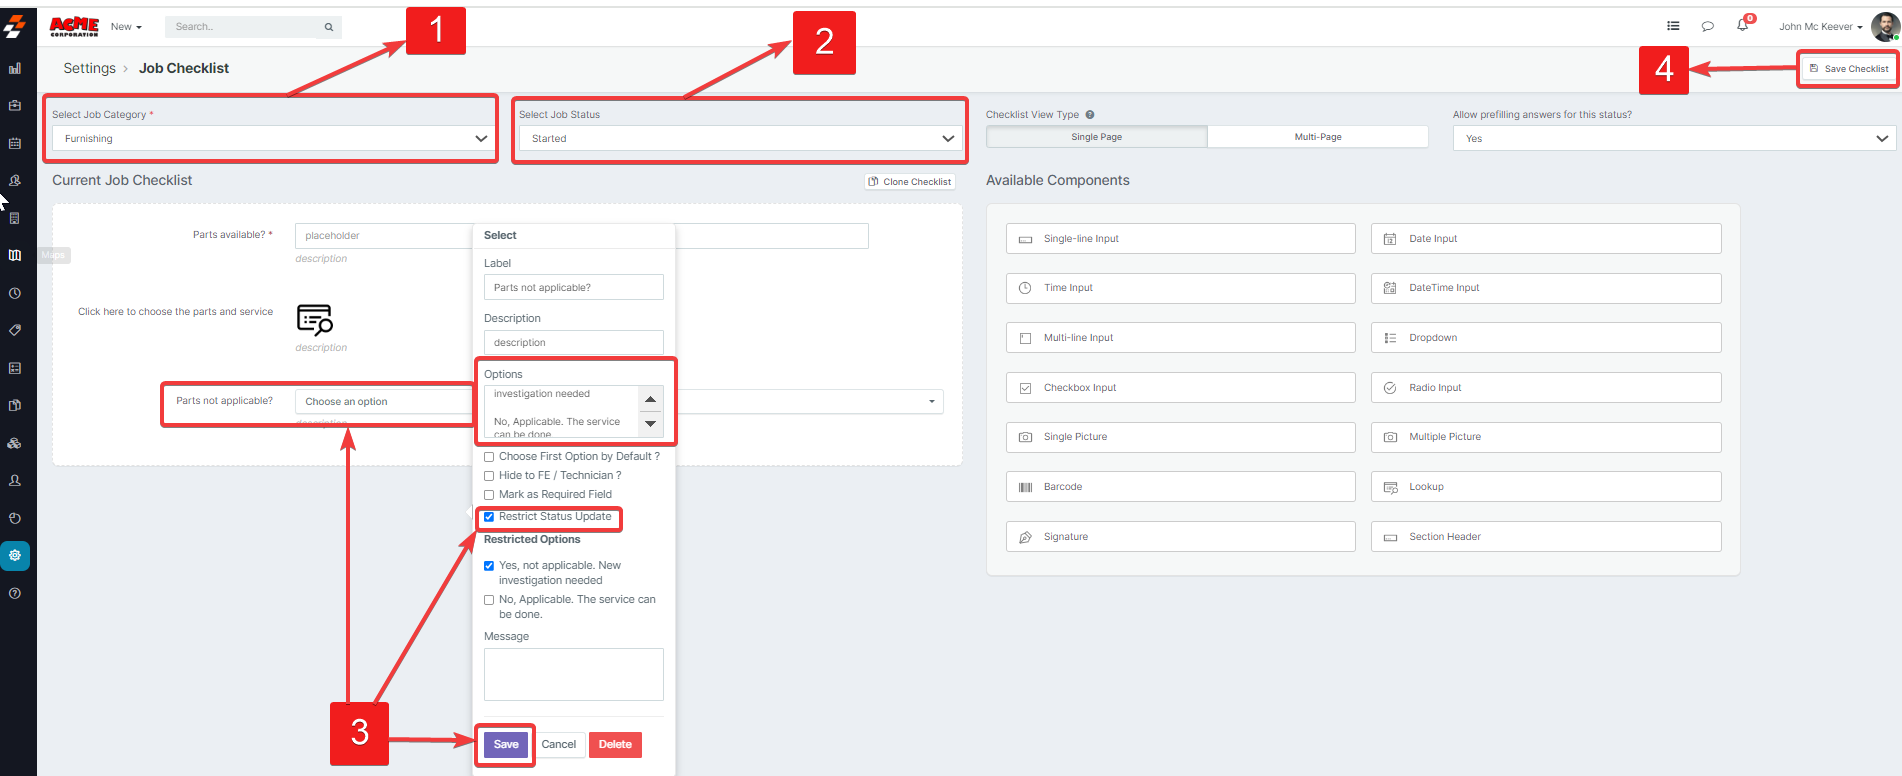Click the history icon above settings gear
This screenshot has height=776, width=1902.
coord(15,518)
